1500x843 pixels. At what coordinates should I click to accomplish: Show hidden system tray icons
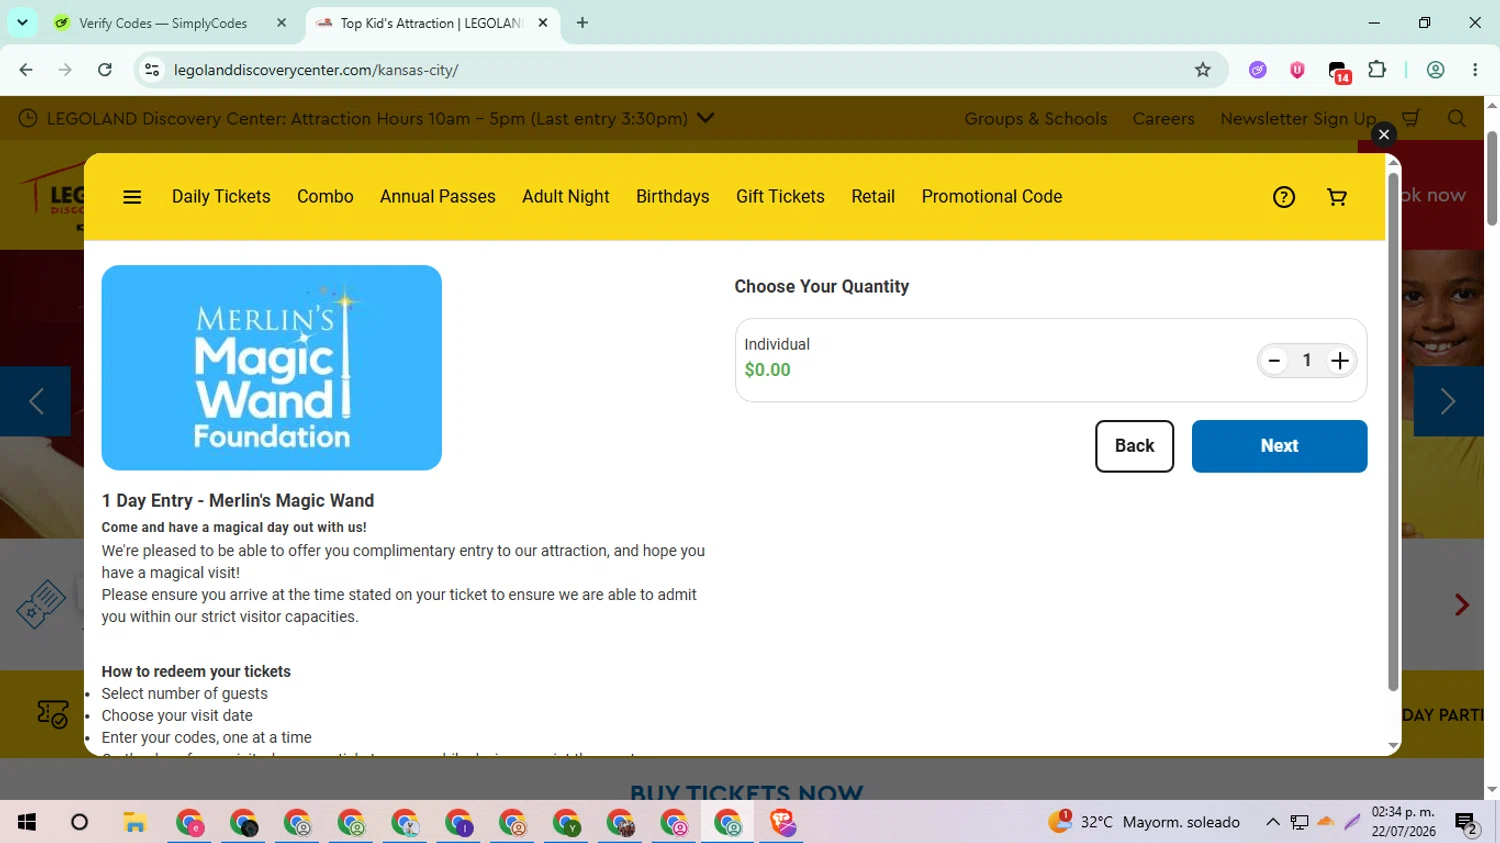pos(1273,822)
